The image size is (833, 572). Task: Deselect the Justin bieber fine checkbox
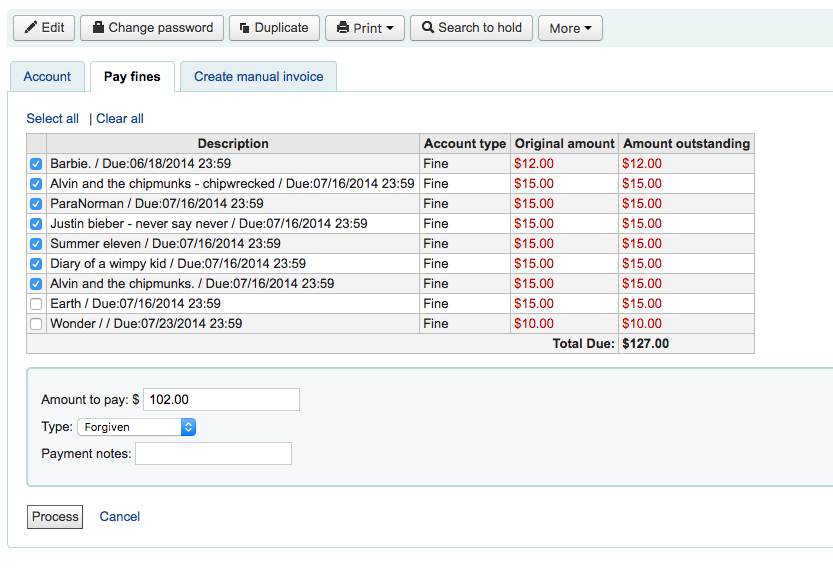[x=36, y=224]
